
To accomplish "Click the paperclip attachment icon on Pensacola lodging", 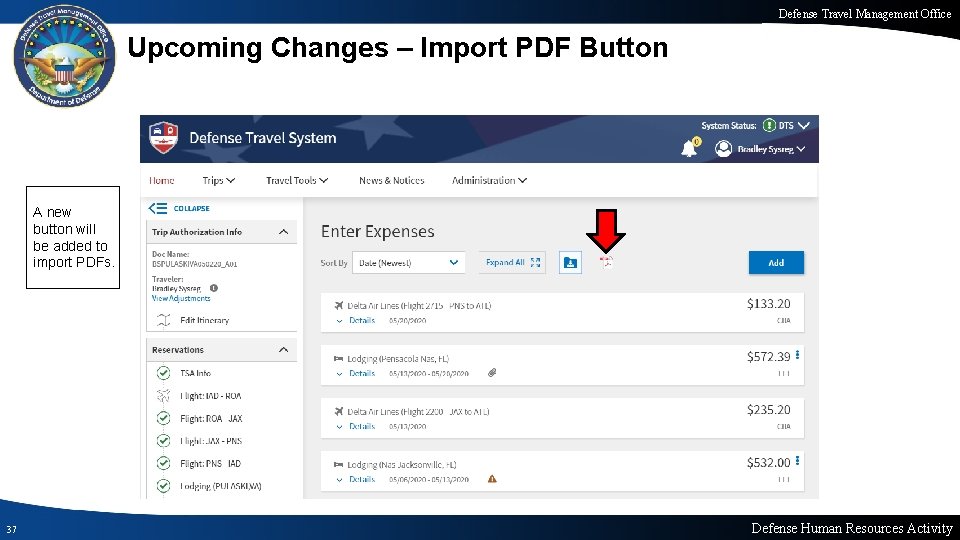I will tap(492, 372).
